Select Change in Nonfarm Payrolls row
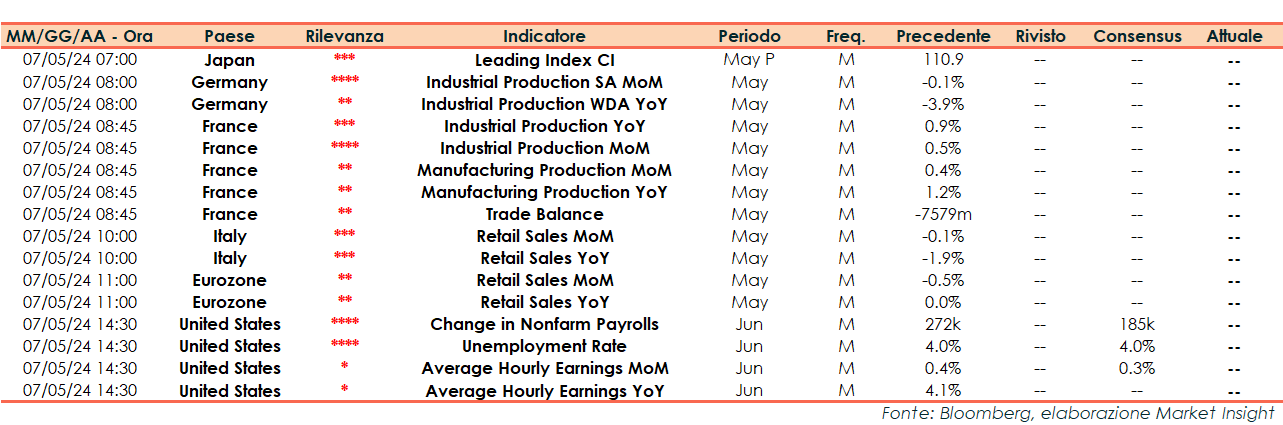Image resolution: width=1283 pixels, height=425 pixels. (544, 324)
